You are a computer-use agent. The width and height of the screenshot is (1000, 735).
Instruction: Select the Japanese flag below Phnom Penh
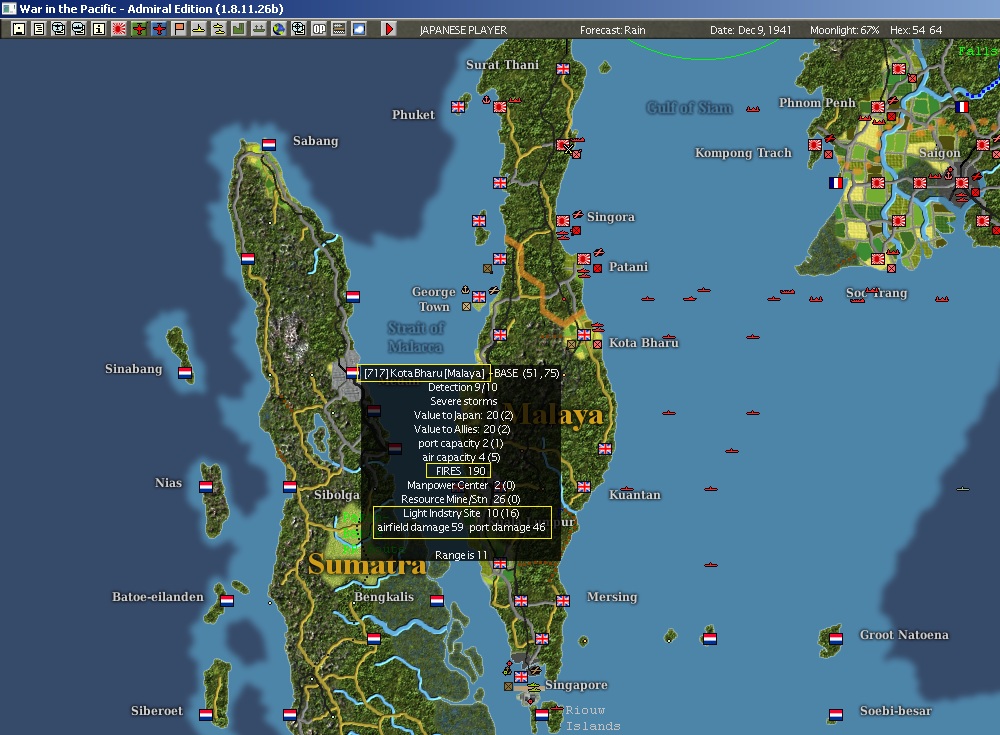coord(878,107)
